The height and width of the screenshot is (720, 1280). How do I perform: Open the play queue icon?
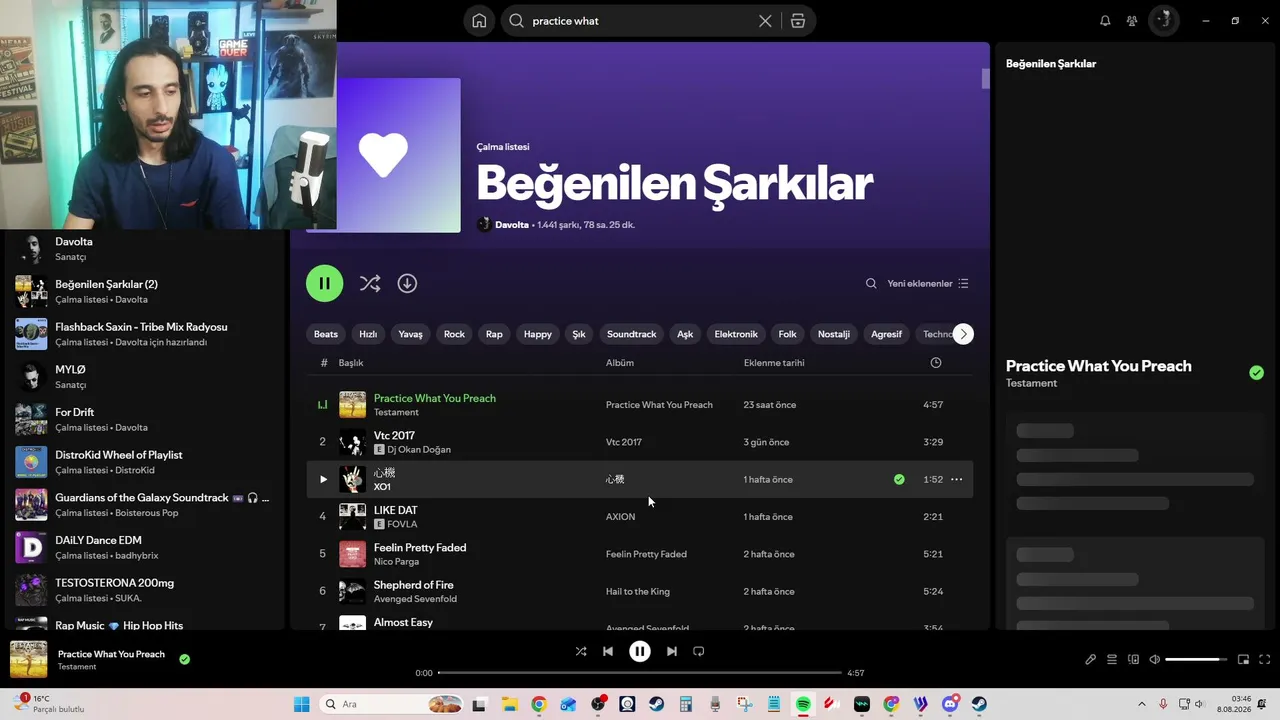1112,660
